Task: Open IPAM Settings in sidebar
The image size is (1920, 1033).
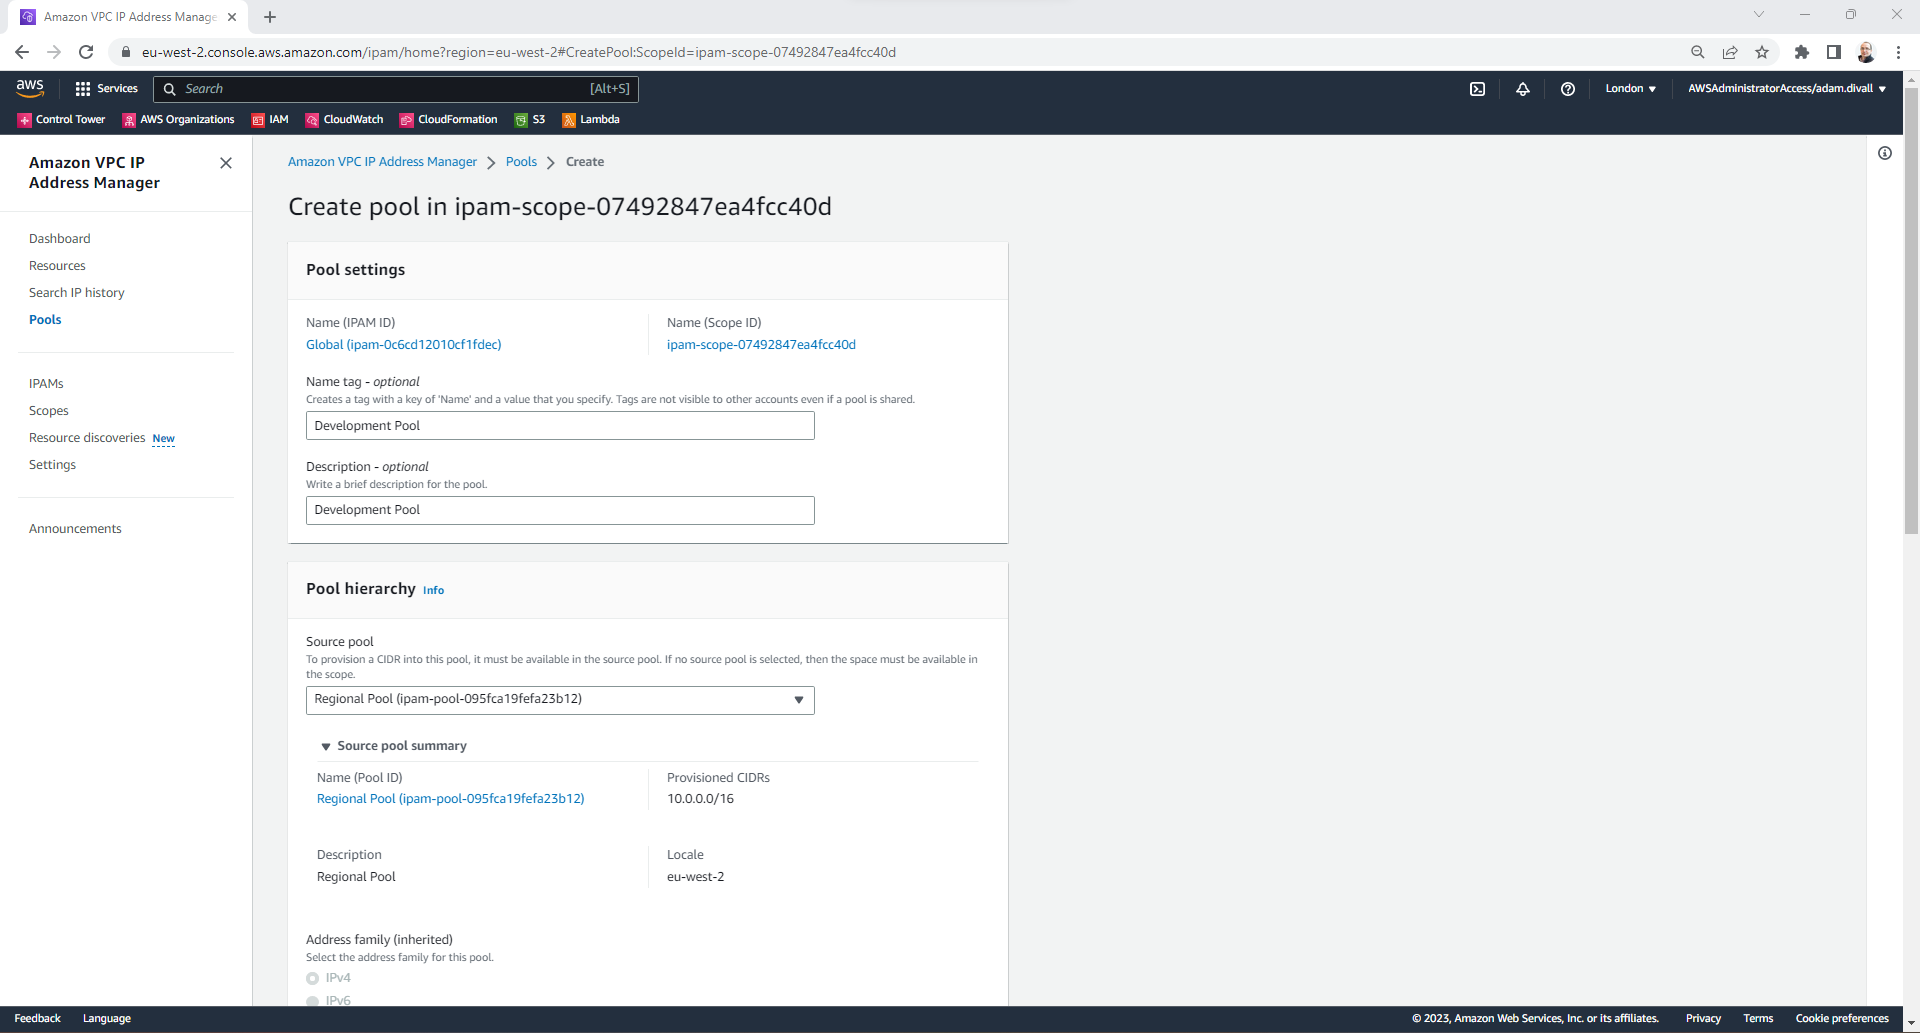Action: tap(52, 465)
